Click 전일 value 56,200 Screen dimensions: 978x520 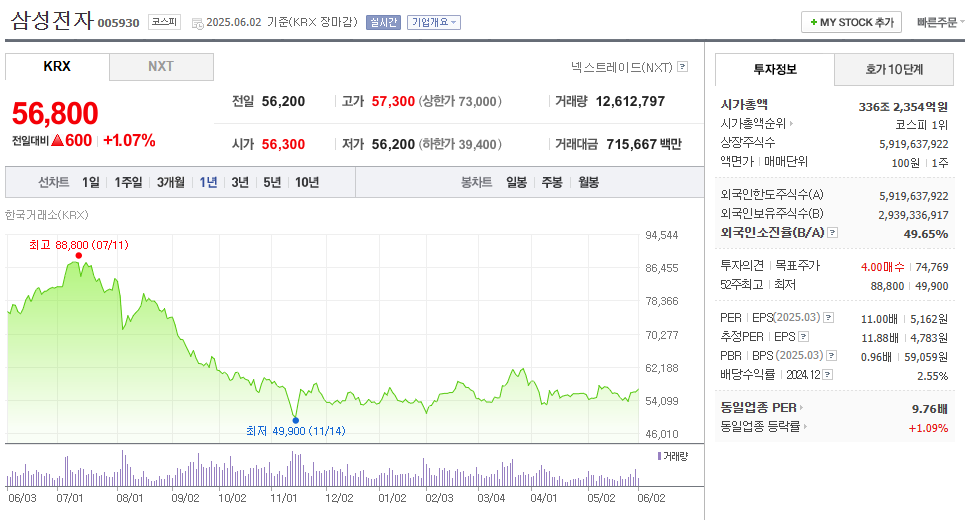click(x=283, y=101)
